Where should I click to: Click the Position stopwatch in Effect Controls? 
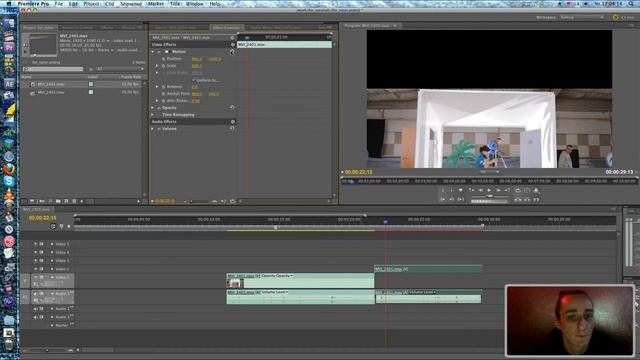point(164,59)
